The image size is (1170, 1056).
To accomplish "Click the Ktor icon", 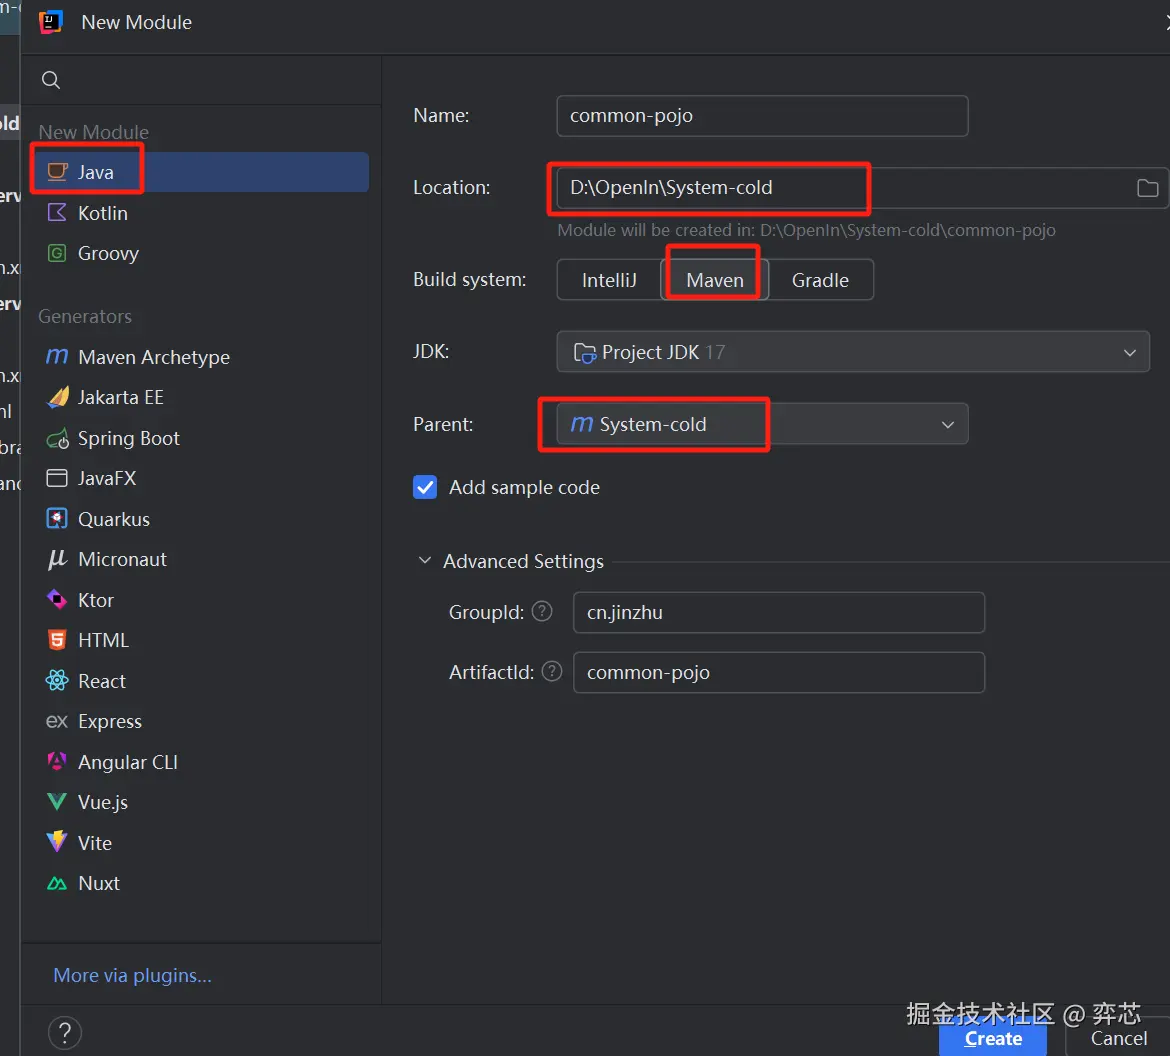I will [x=57, y=599].
